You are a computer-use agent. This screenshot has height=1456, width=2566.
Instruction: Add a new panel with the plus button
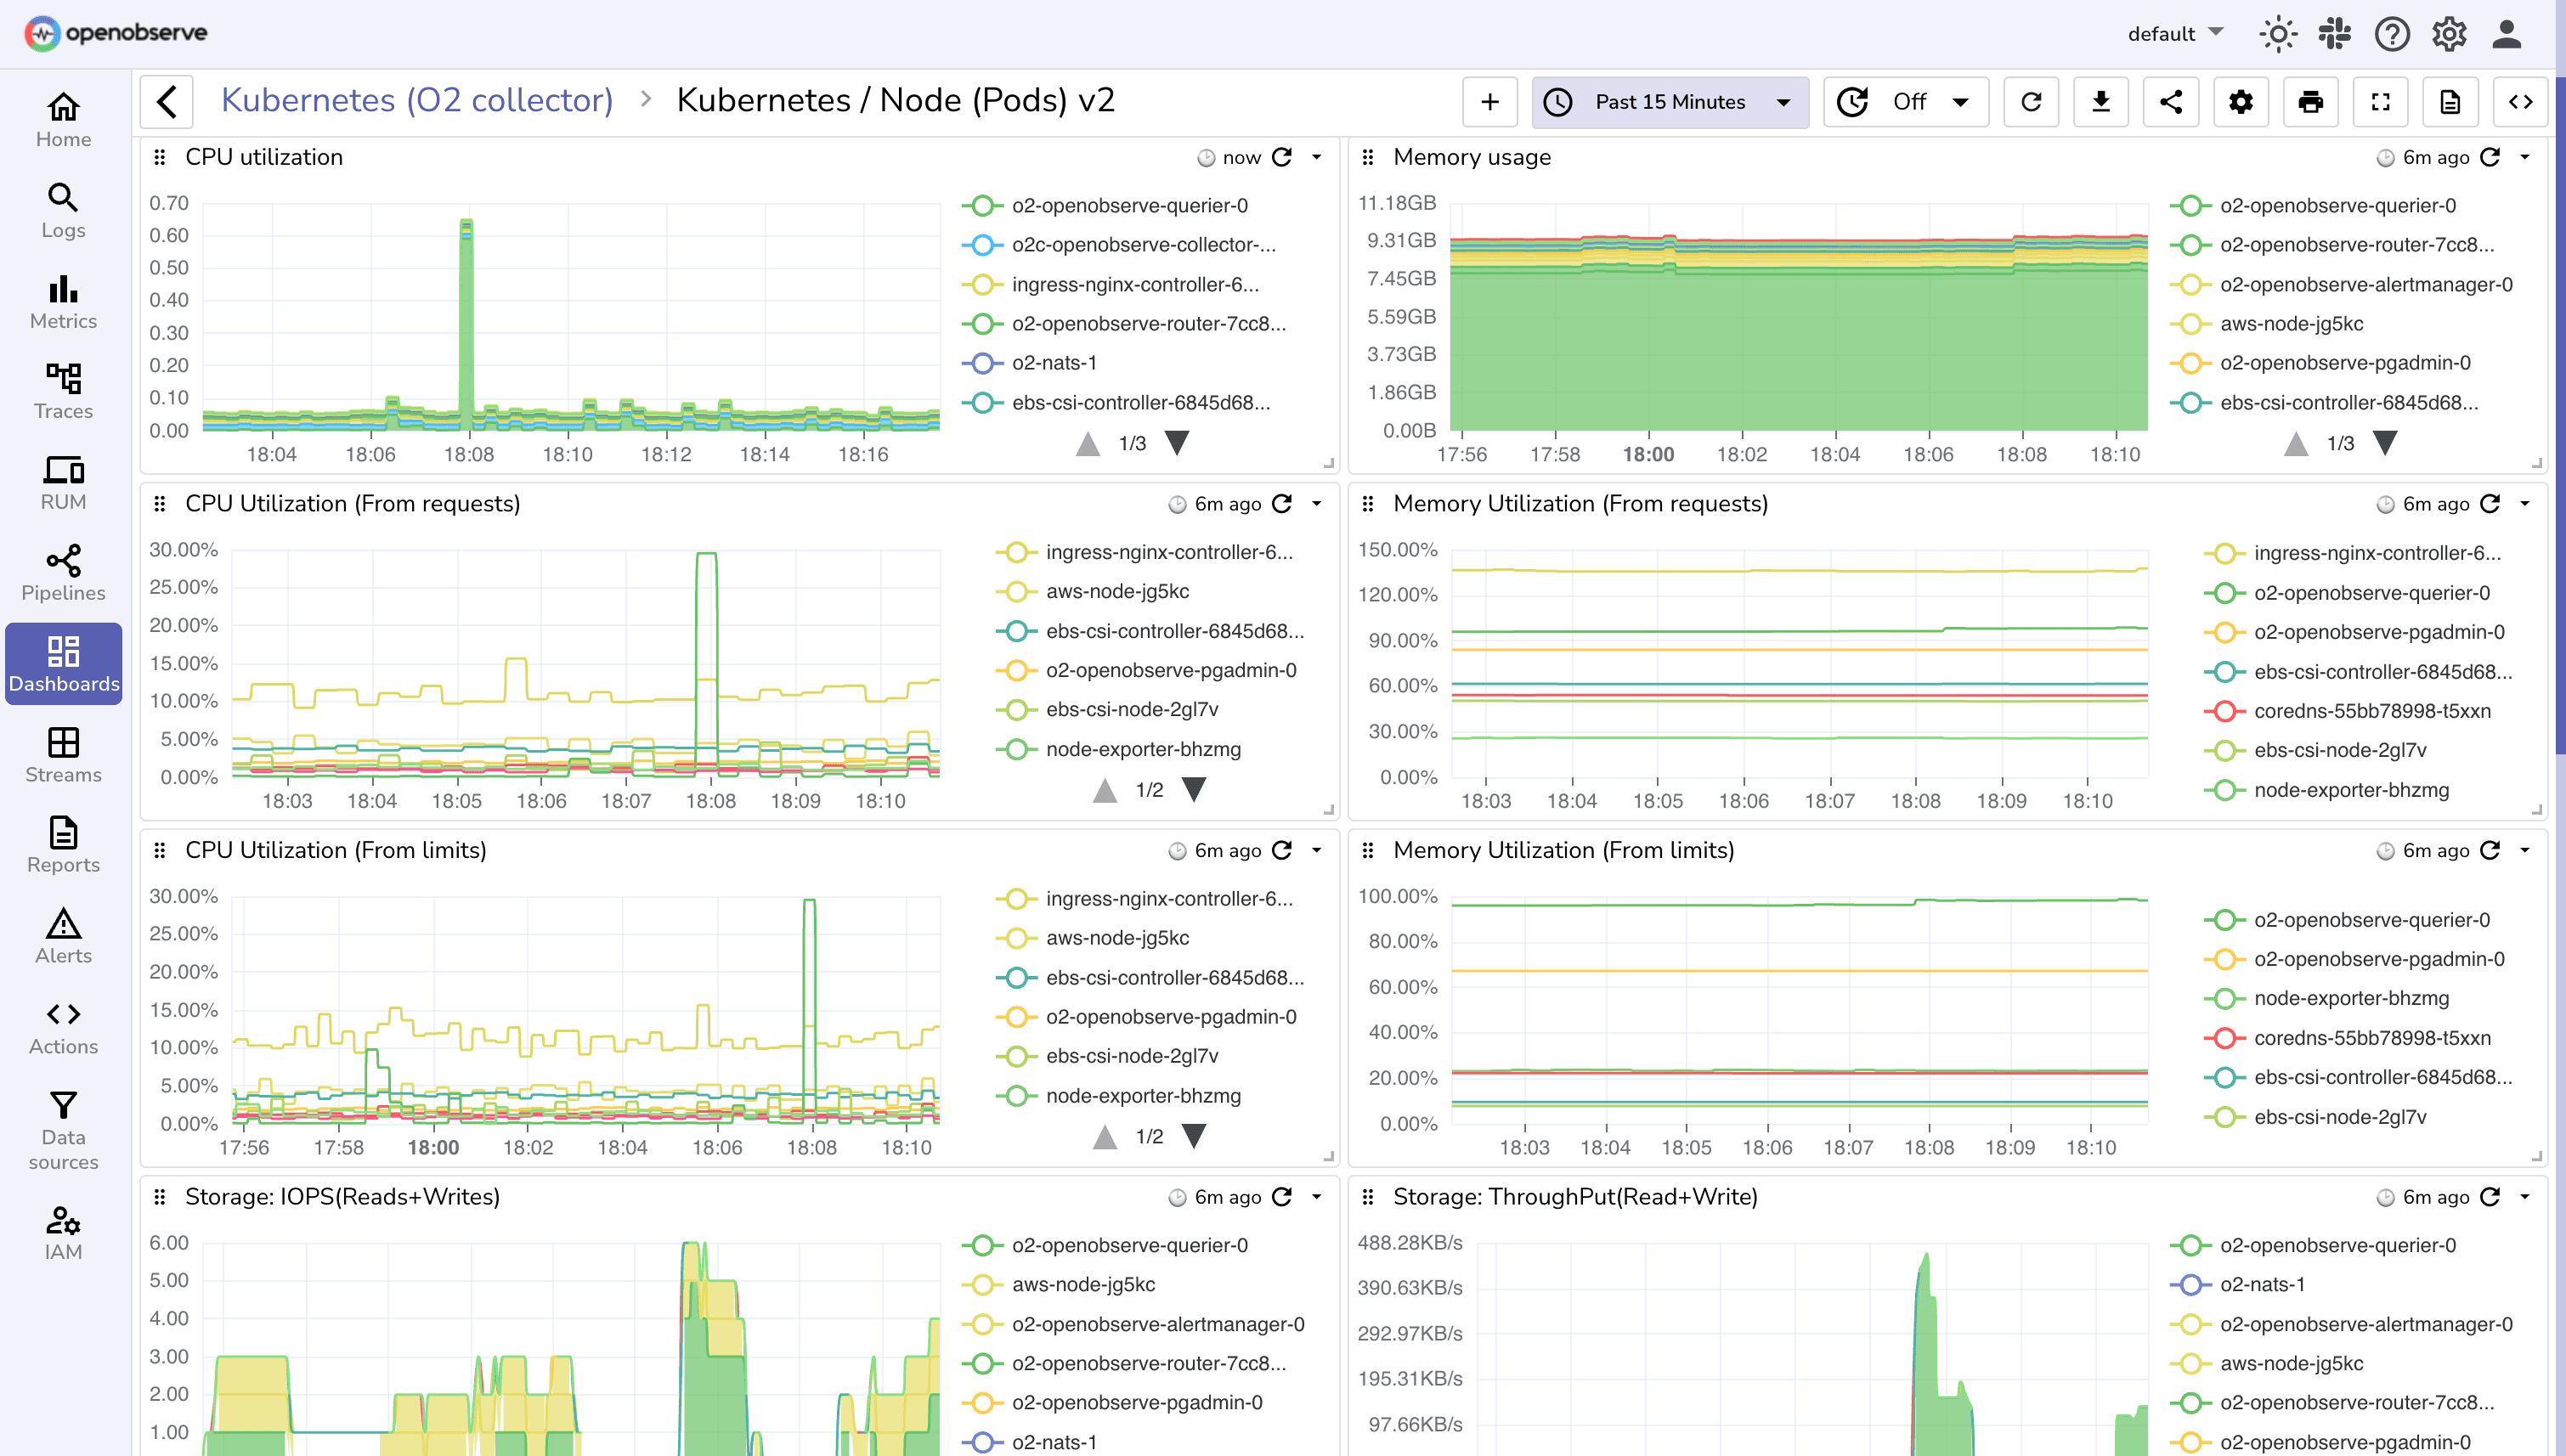[1490, 101]
